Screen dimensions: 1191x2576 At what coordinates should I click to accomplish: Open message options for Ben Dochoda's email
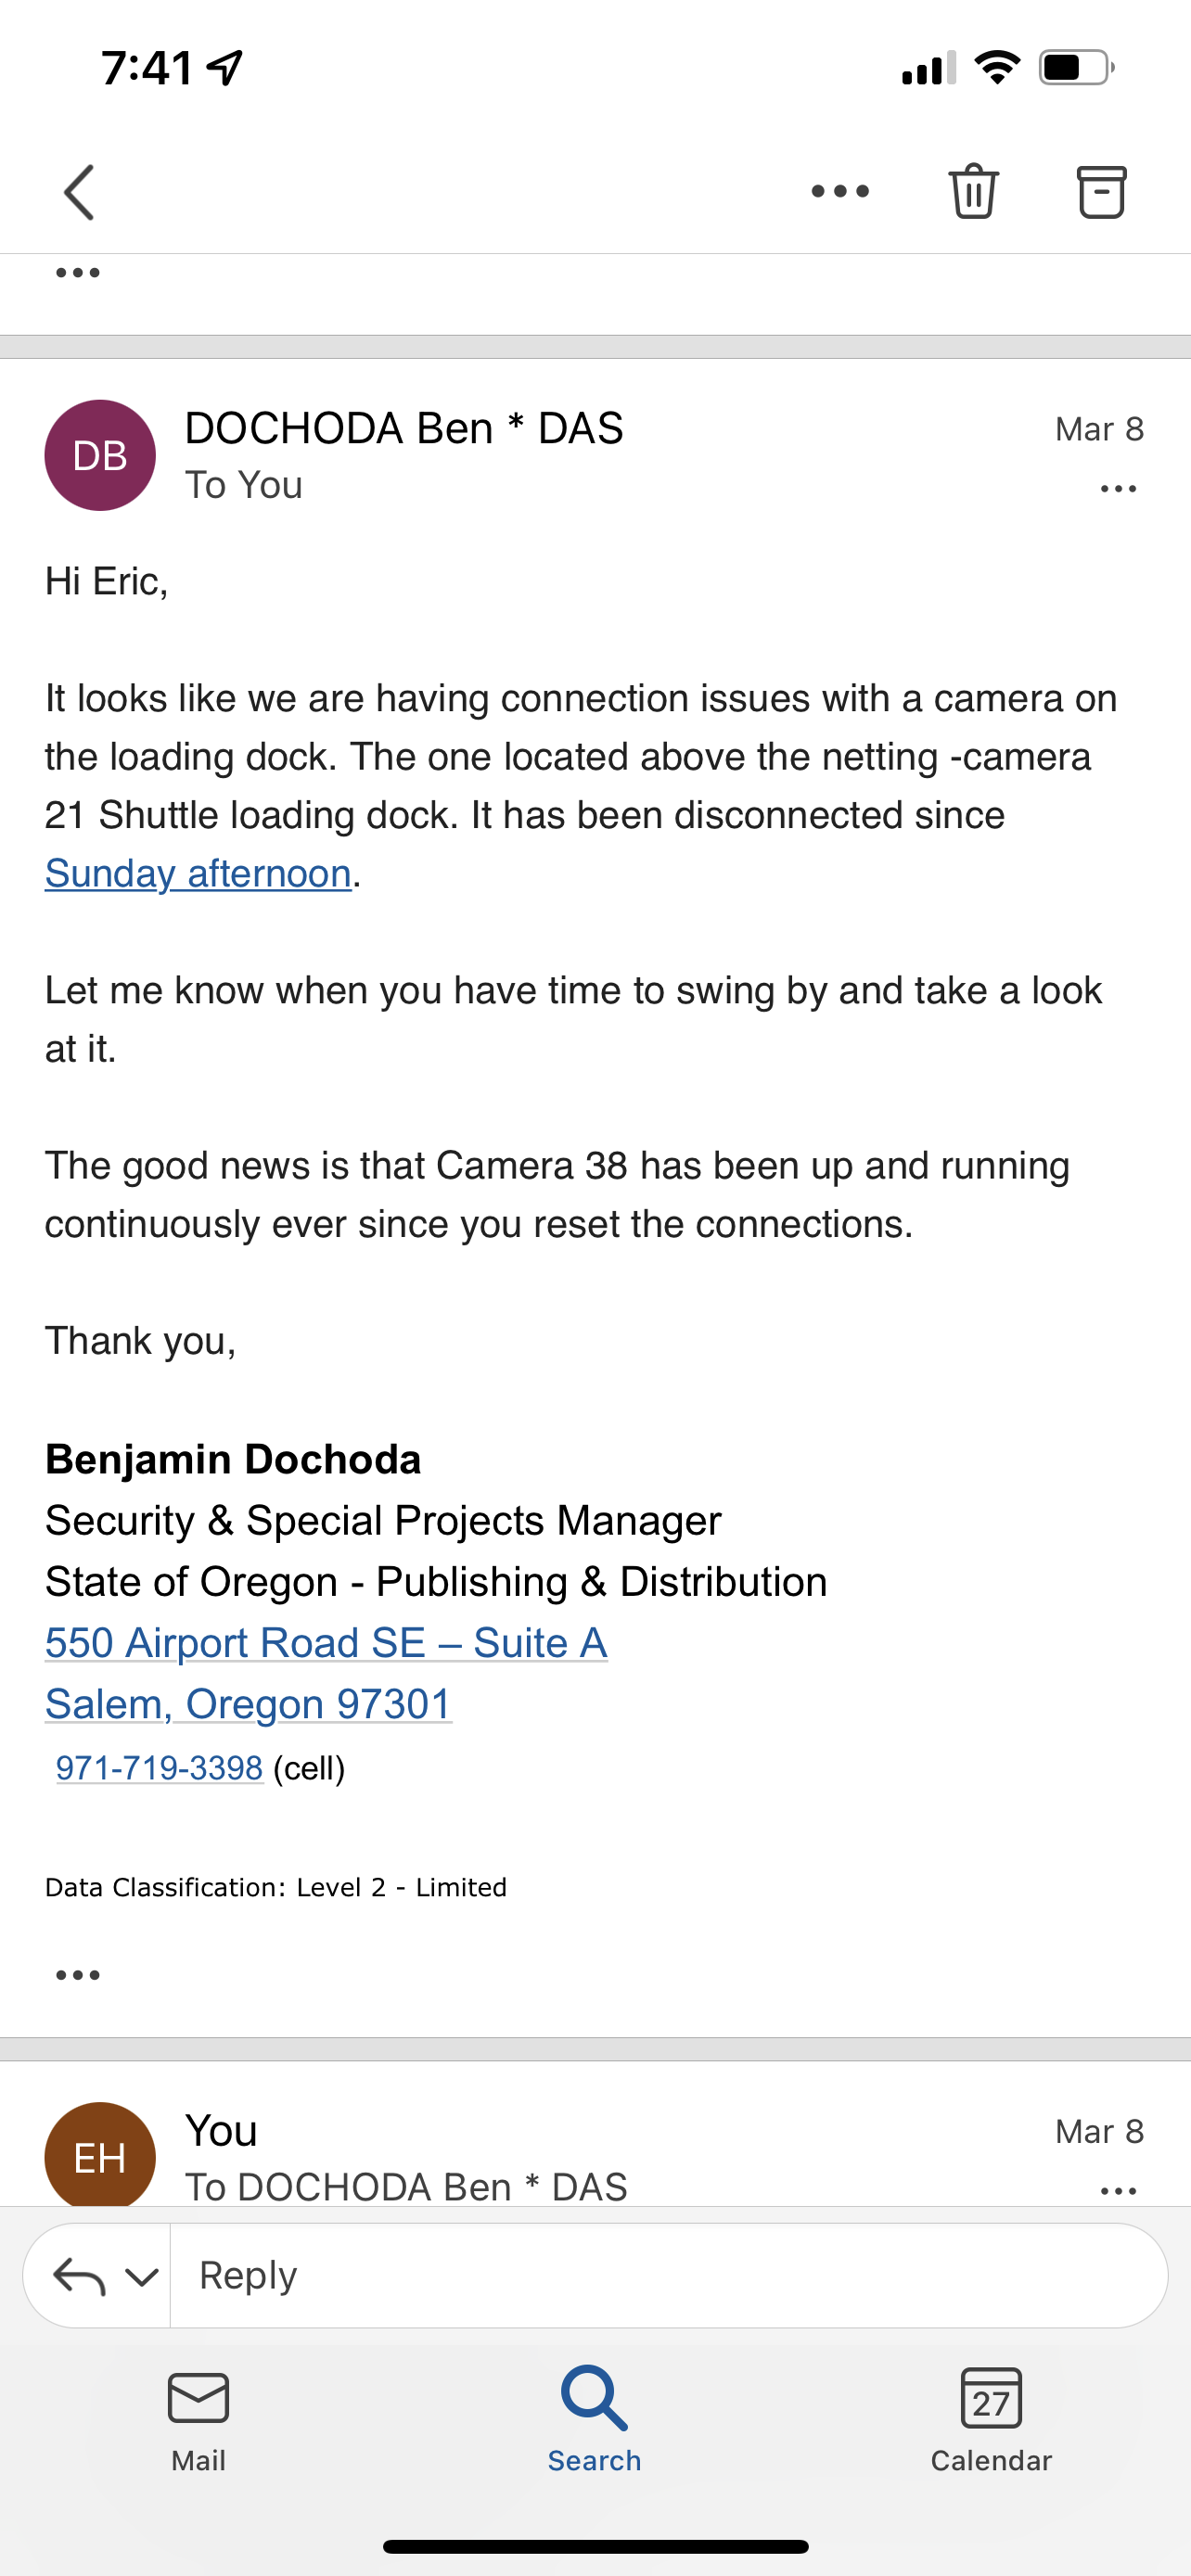point(1118,489)
